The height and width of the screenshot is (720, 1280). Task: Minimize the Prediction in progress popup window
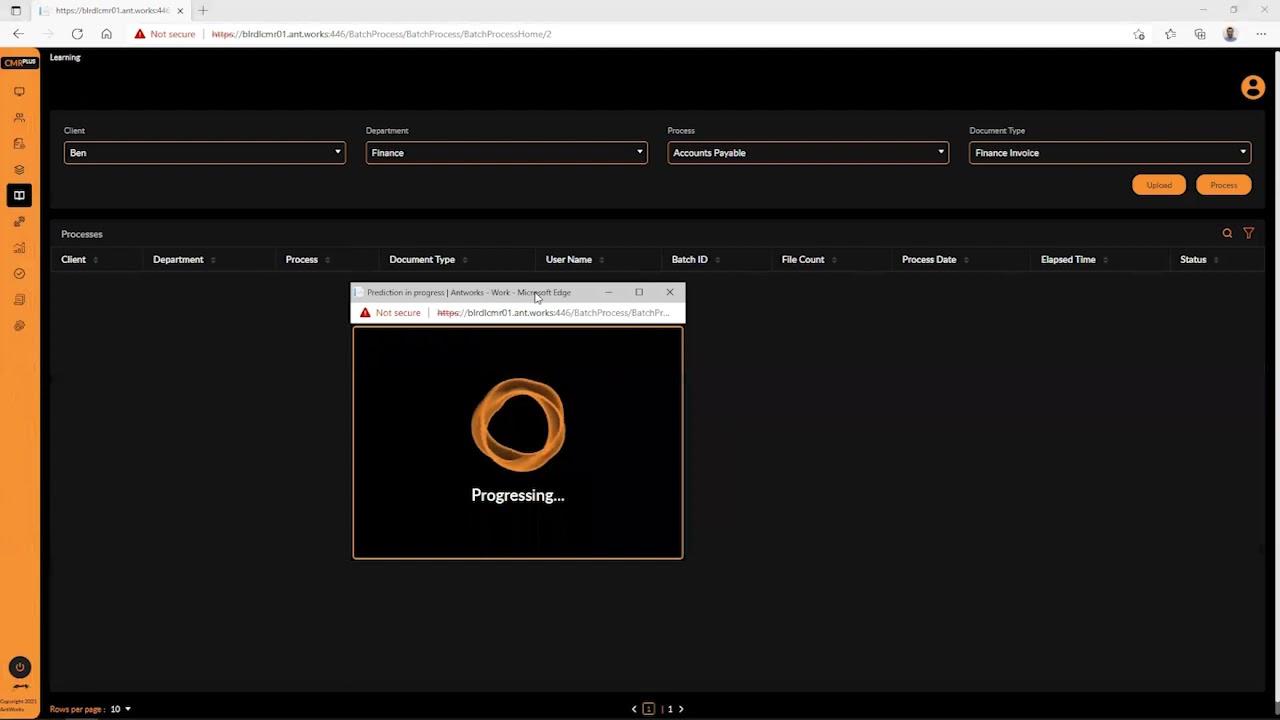[x=608, y=292]
